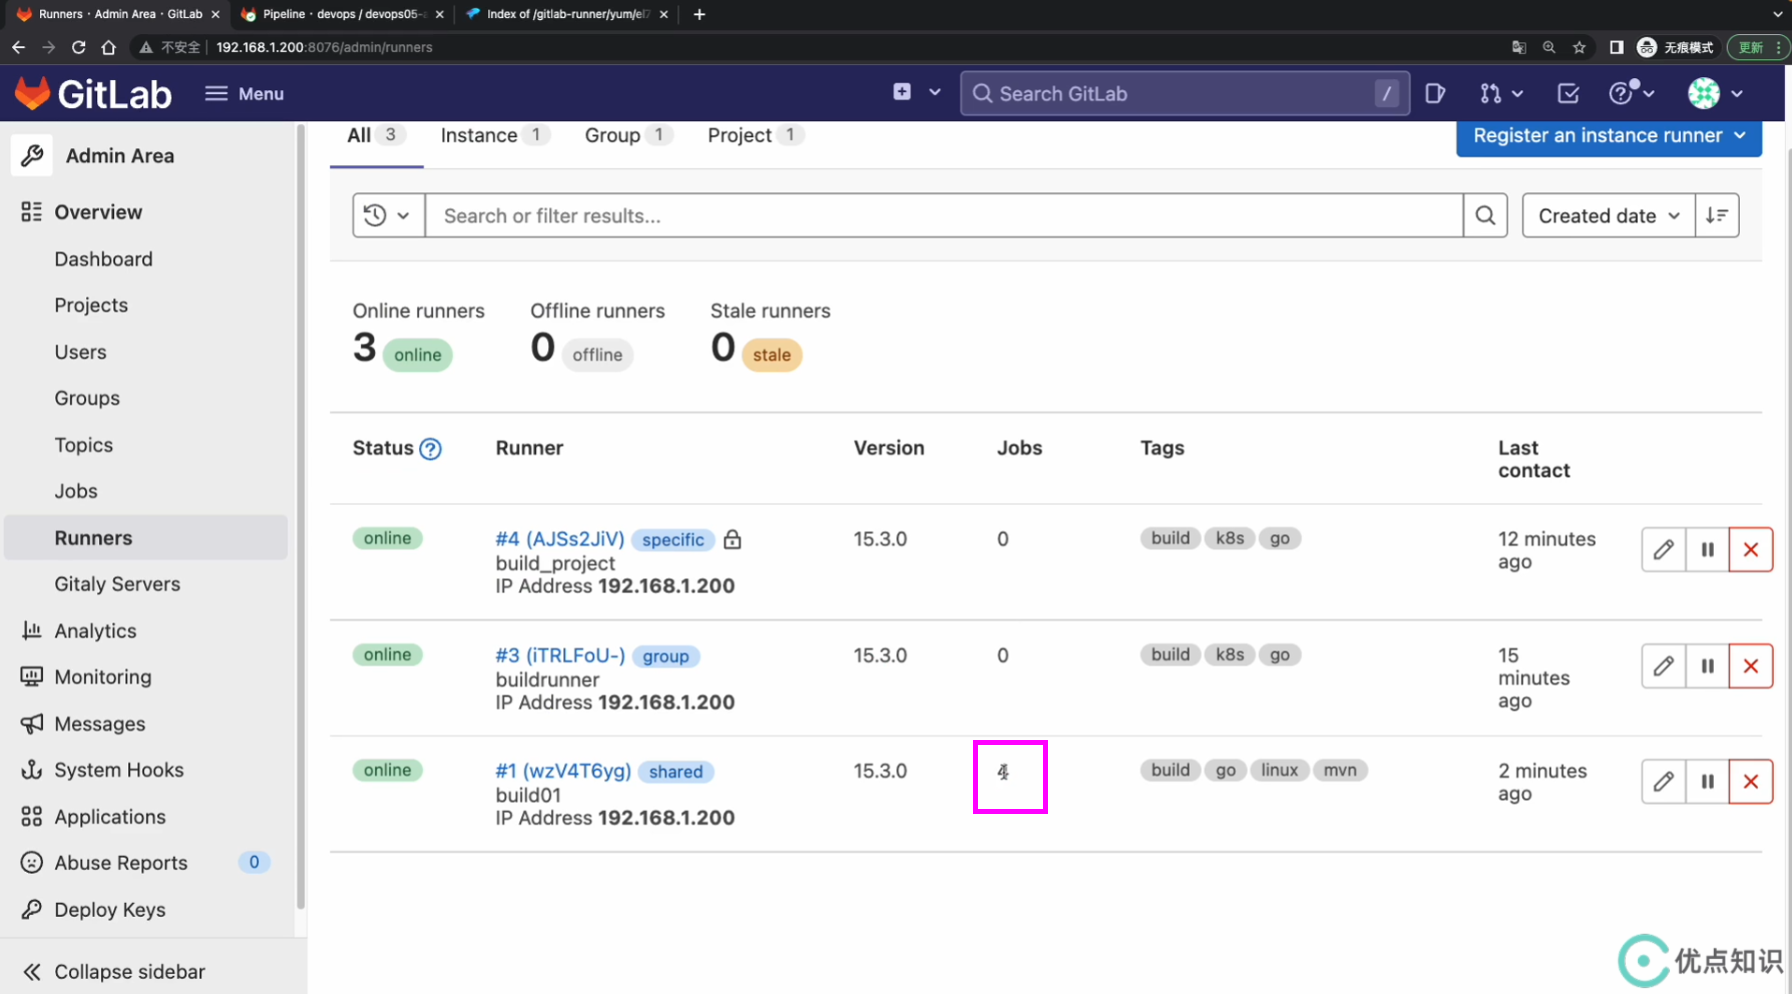Viewport: 1792px width, 994px height.
Task: Switch to the Group runners tab
Action: coord(628,135)
